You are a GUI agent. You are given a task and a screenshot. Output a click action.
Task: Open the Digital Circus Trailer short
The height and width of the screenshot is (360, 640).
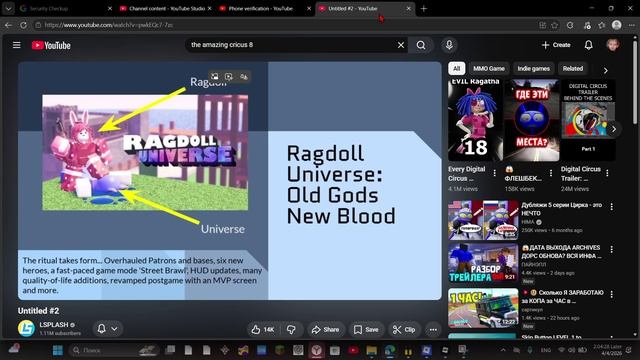coord(588,120)
